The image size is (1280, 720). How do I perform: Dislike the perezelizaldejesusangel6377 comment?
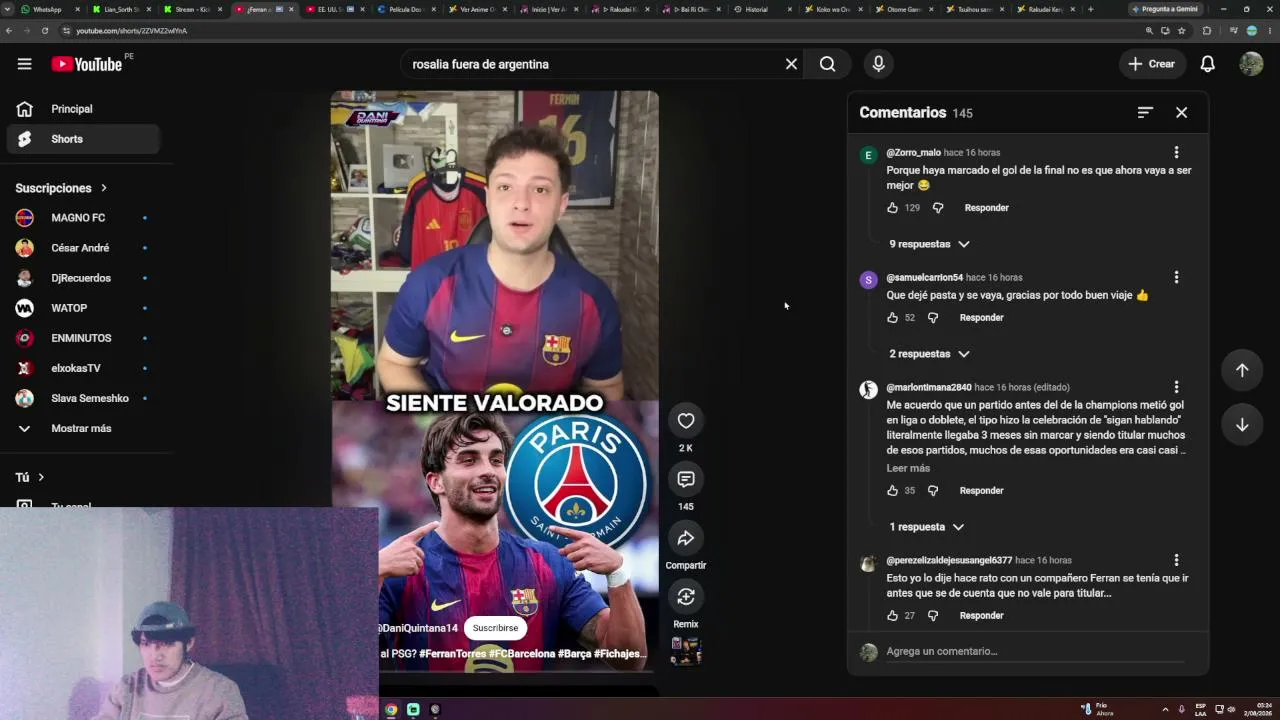(x=933, y=616)
